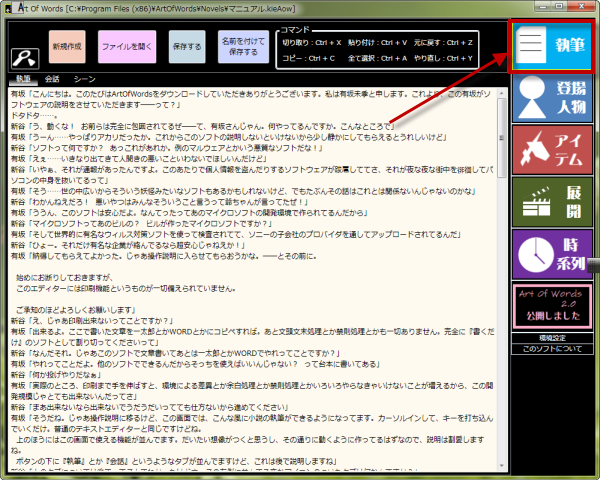The height and width of the screenshot is (480, 600).
Task: Click the Art Of Words 2.0 banner
Action: click(x=553, y=301)
